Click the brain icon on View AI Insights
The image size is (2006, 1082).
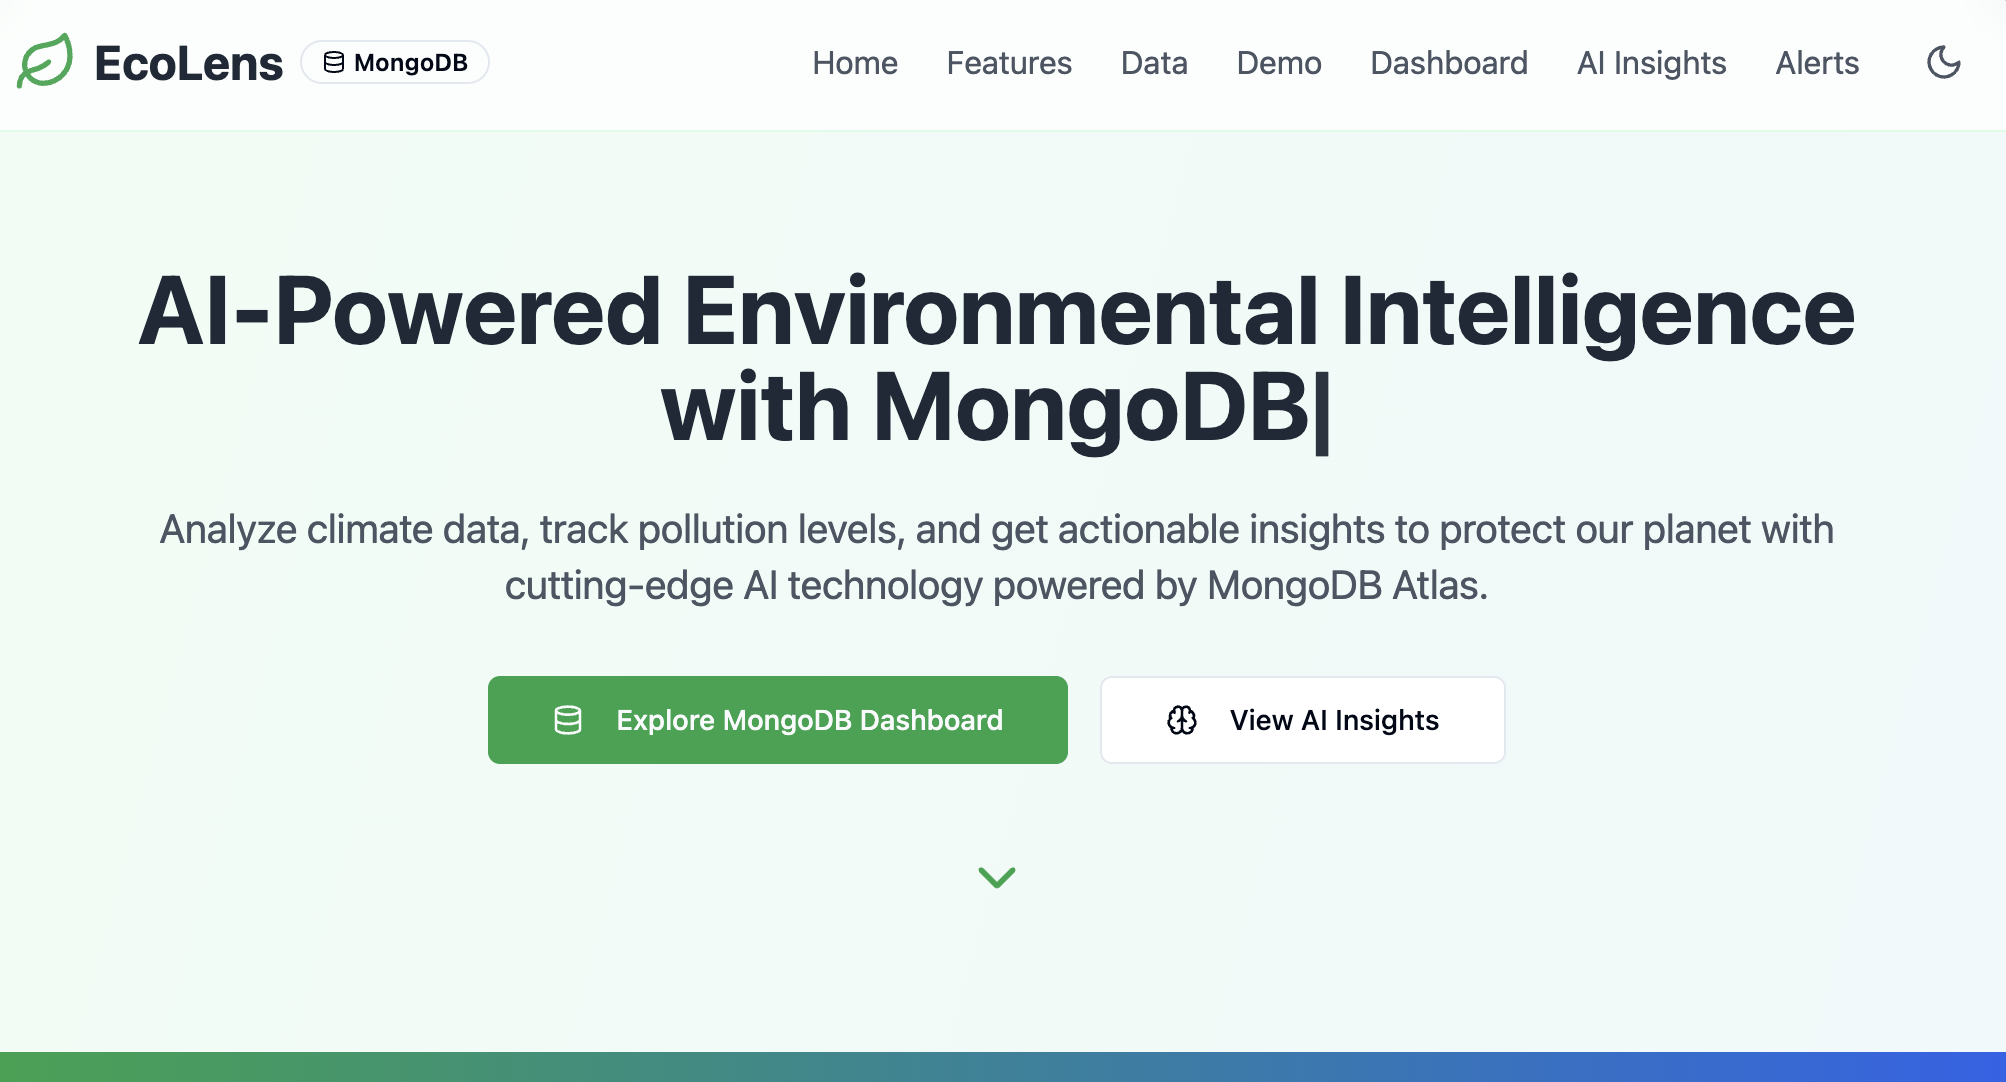tap(1182, 720)
